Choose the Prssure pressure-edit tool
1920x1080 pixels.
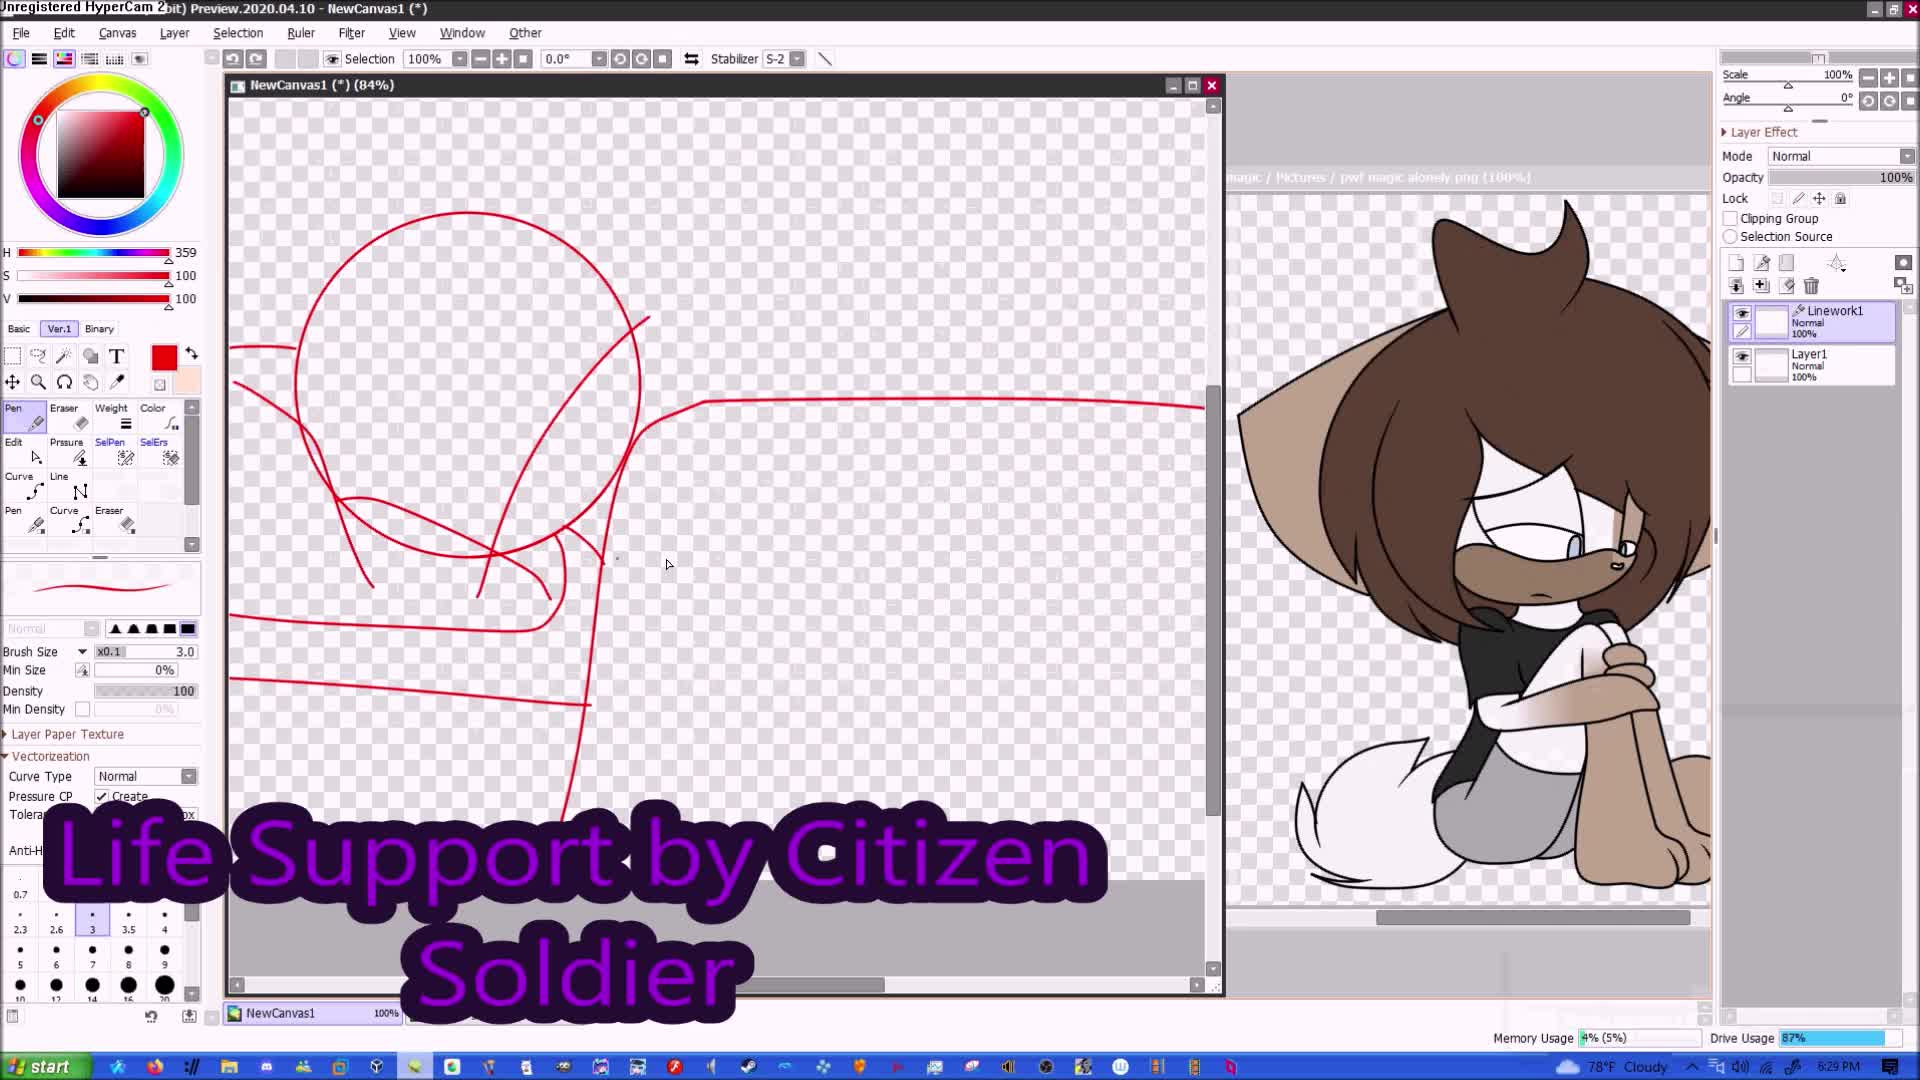[69, 451]
